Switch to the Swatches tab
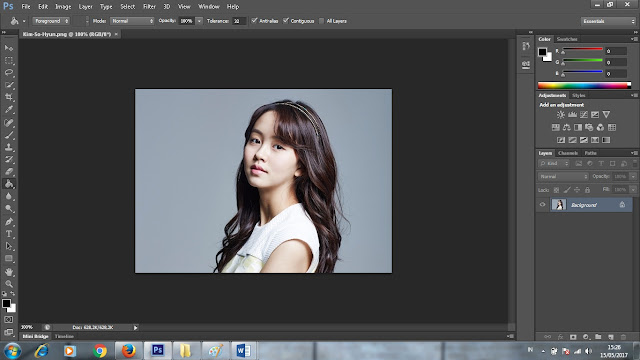The height and width of the screenshot is (360, 640). click(x=567, y=39)
